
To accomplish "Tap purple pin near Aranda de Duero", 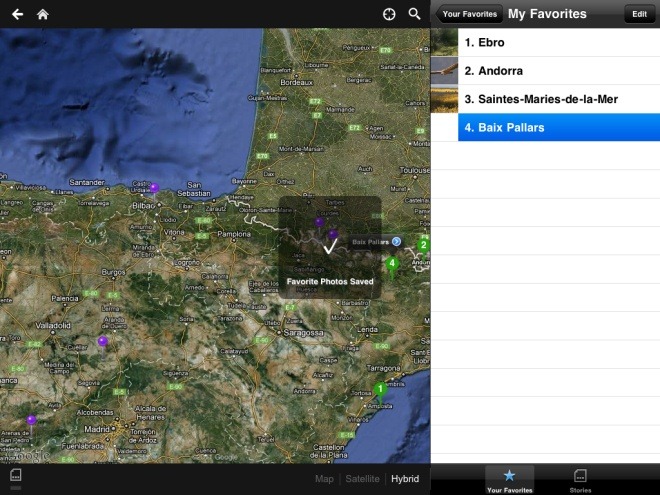I will pos(103,343).
